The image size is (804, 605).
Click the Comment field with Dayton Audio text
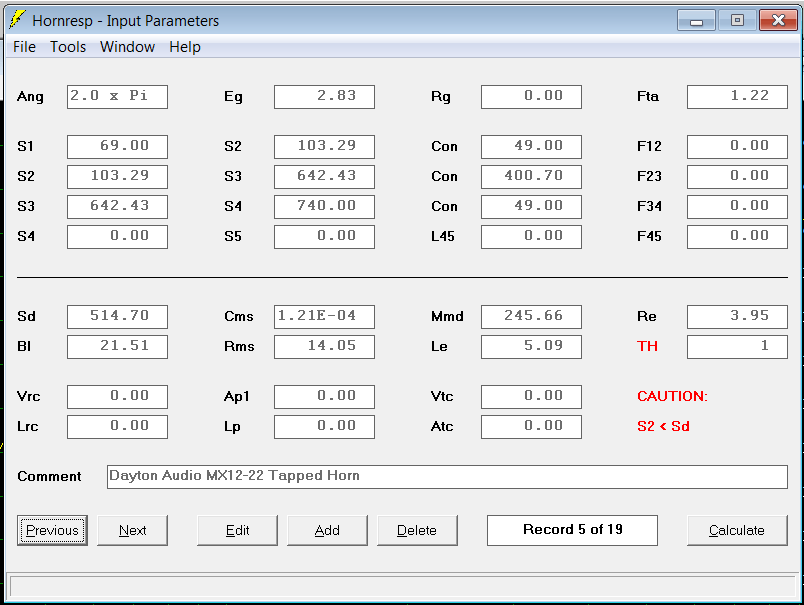(447, 477)
